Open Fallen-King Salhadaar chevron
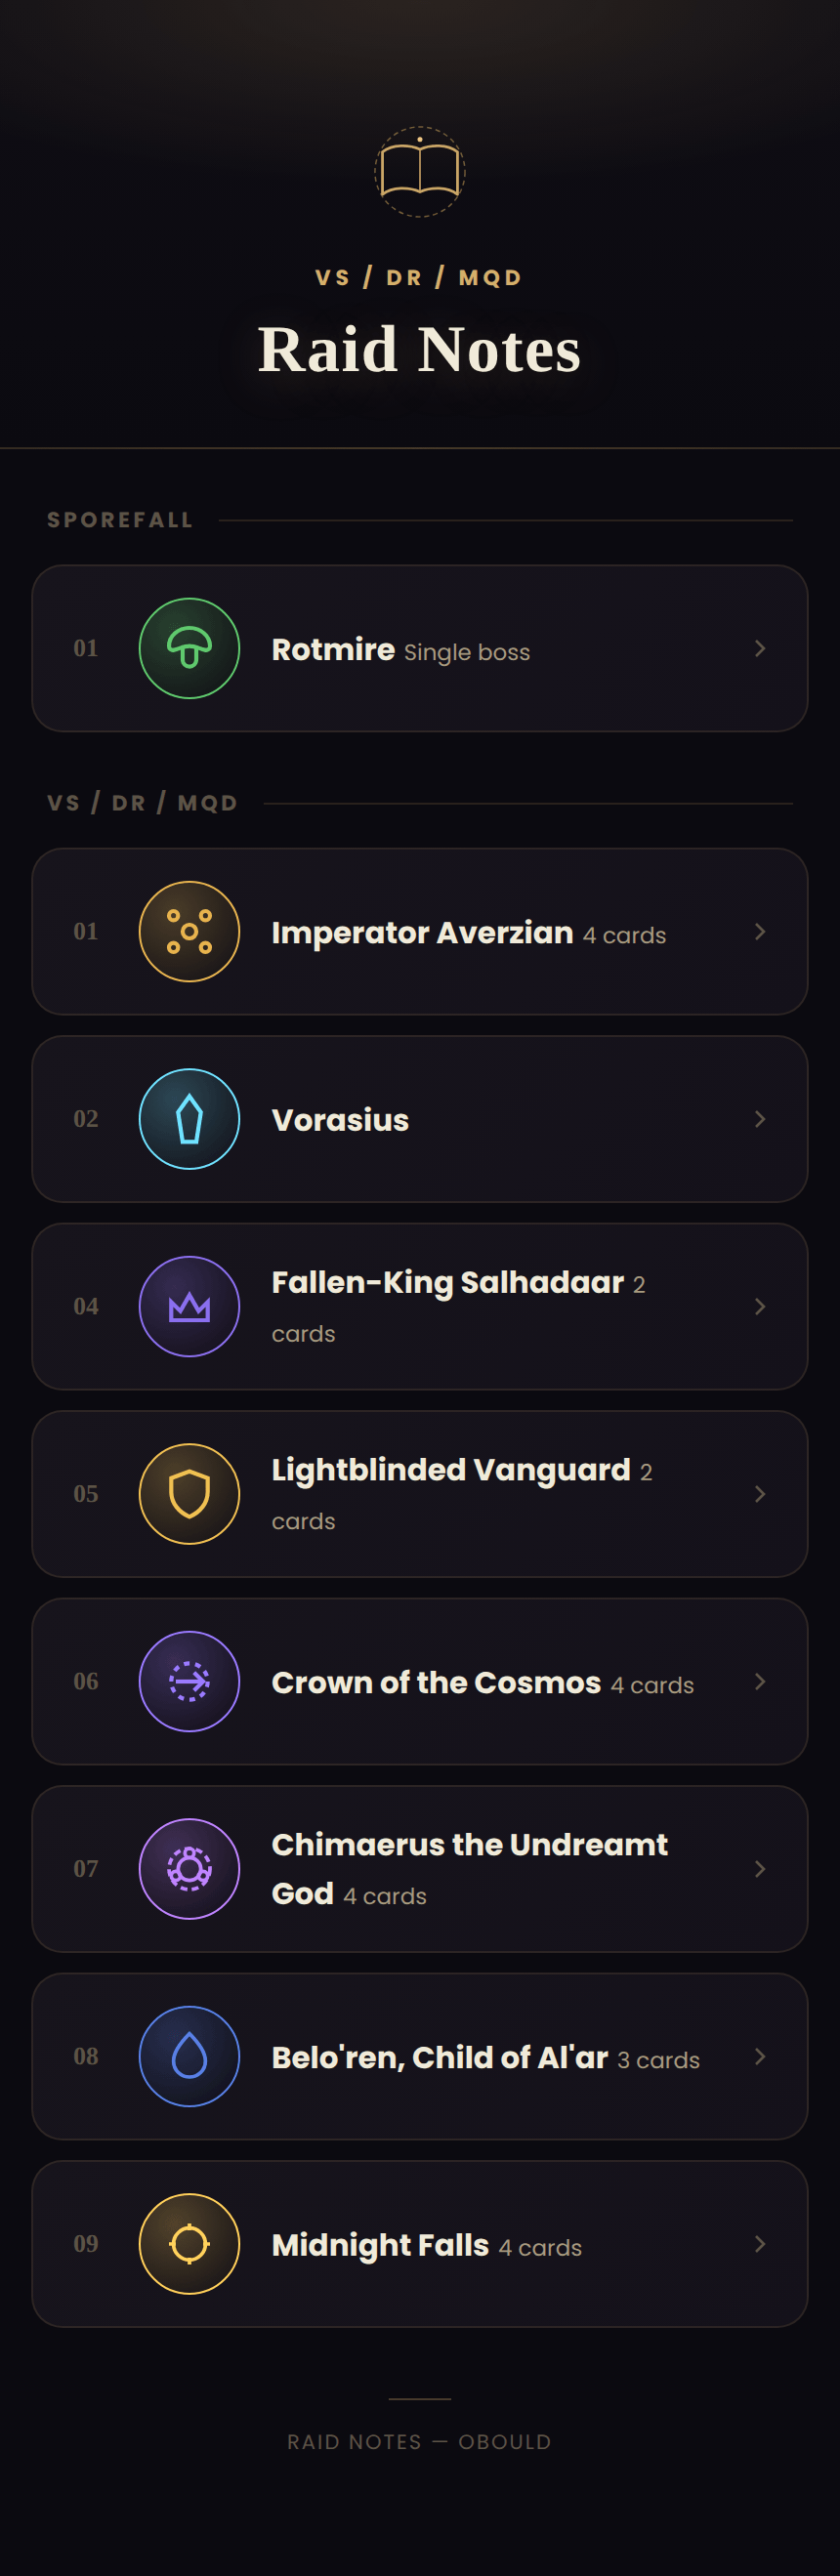Screen dimensions: 840x2576 (x=760, y=1306)
